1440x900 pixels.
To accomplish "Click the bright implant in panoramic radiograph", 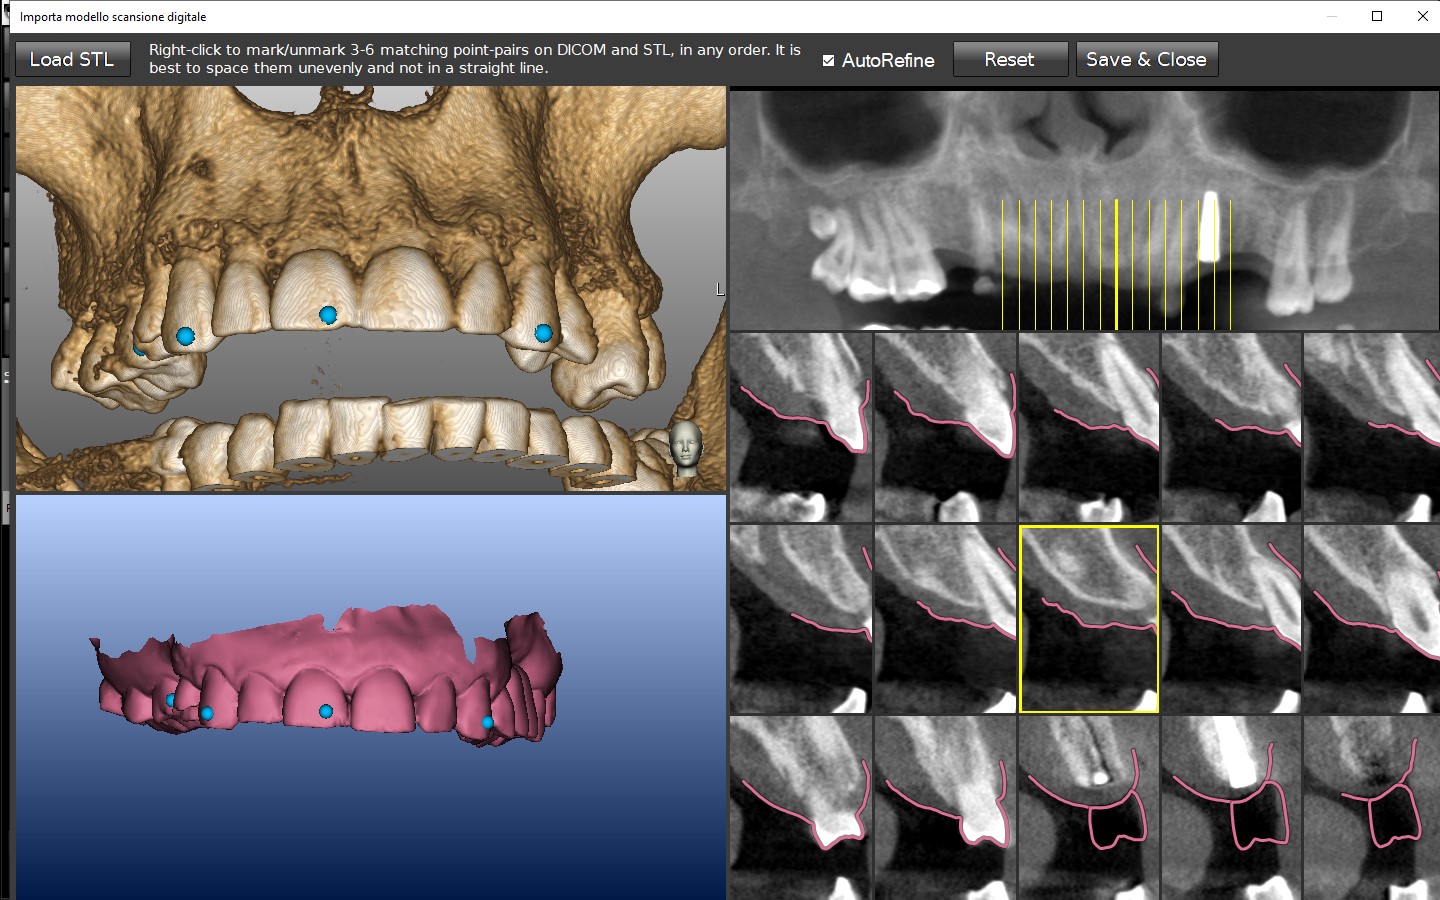I will pyautogui.click(x=1208, y=228).
